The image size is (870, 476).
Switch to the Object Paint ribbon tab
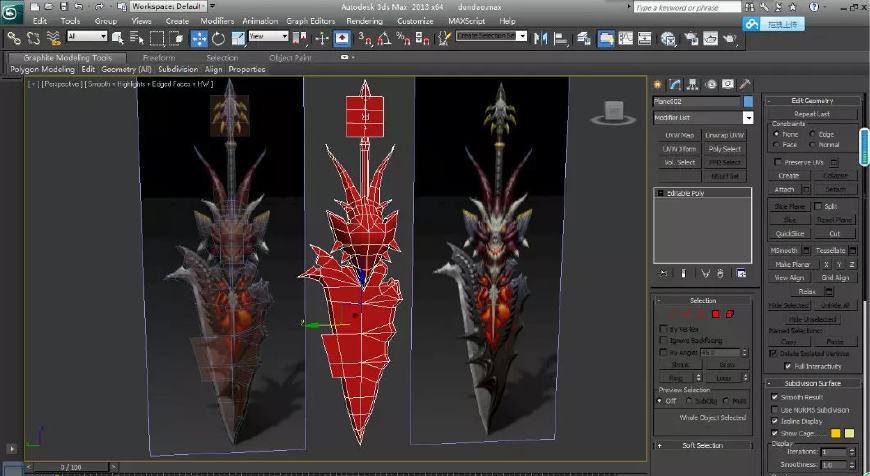pyautogui.click(x=290, y=58)
